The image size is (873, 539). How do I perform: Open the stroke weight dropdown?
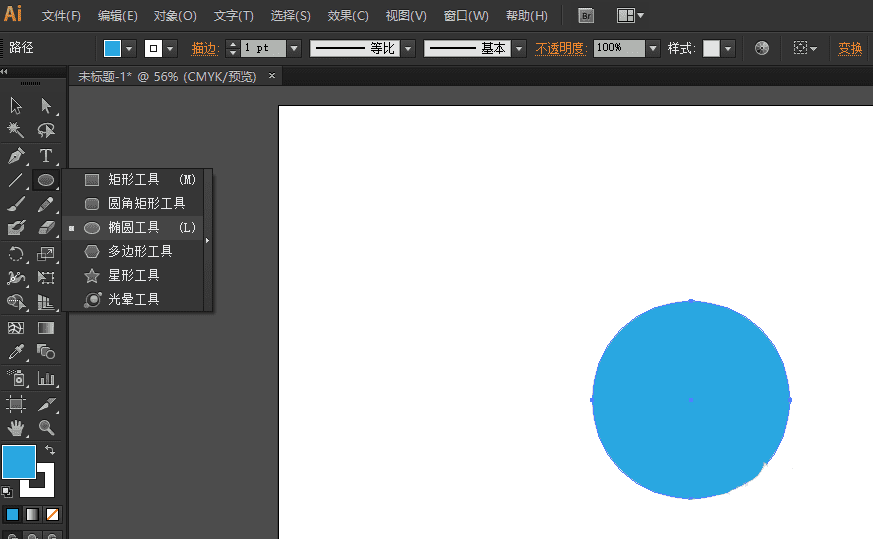[295, 48]
